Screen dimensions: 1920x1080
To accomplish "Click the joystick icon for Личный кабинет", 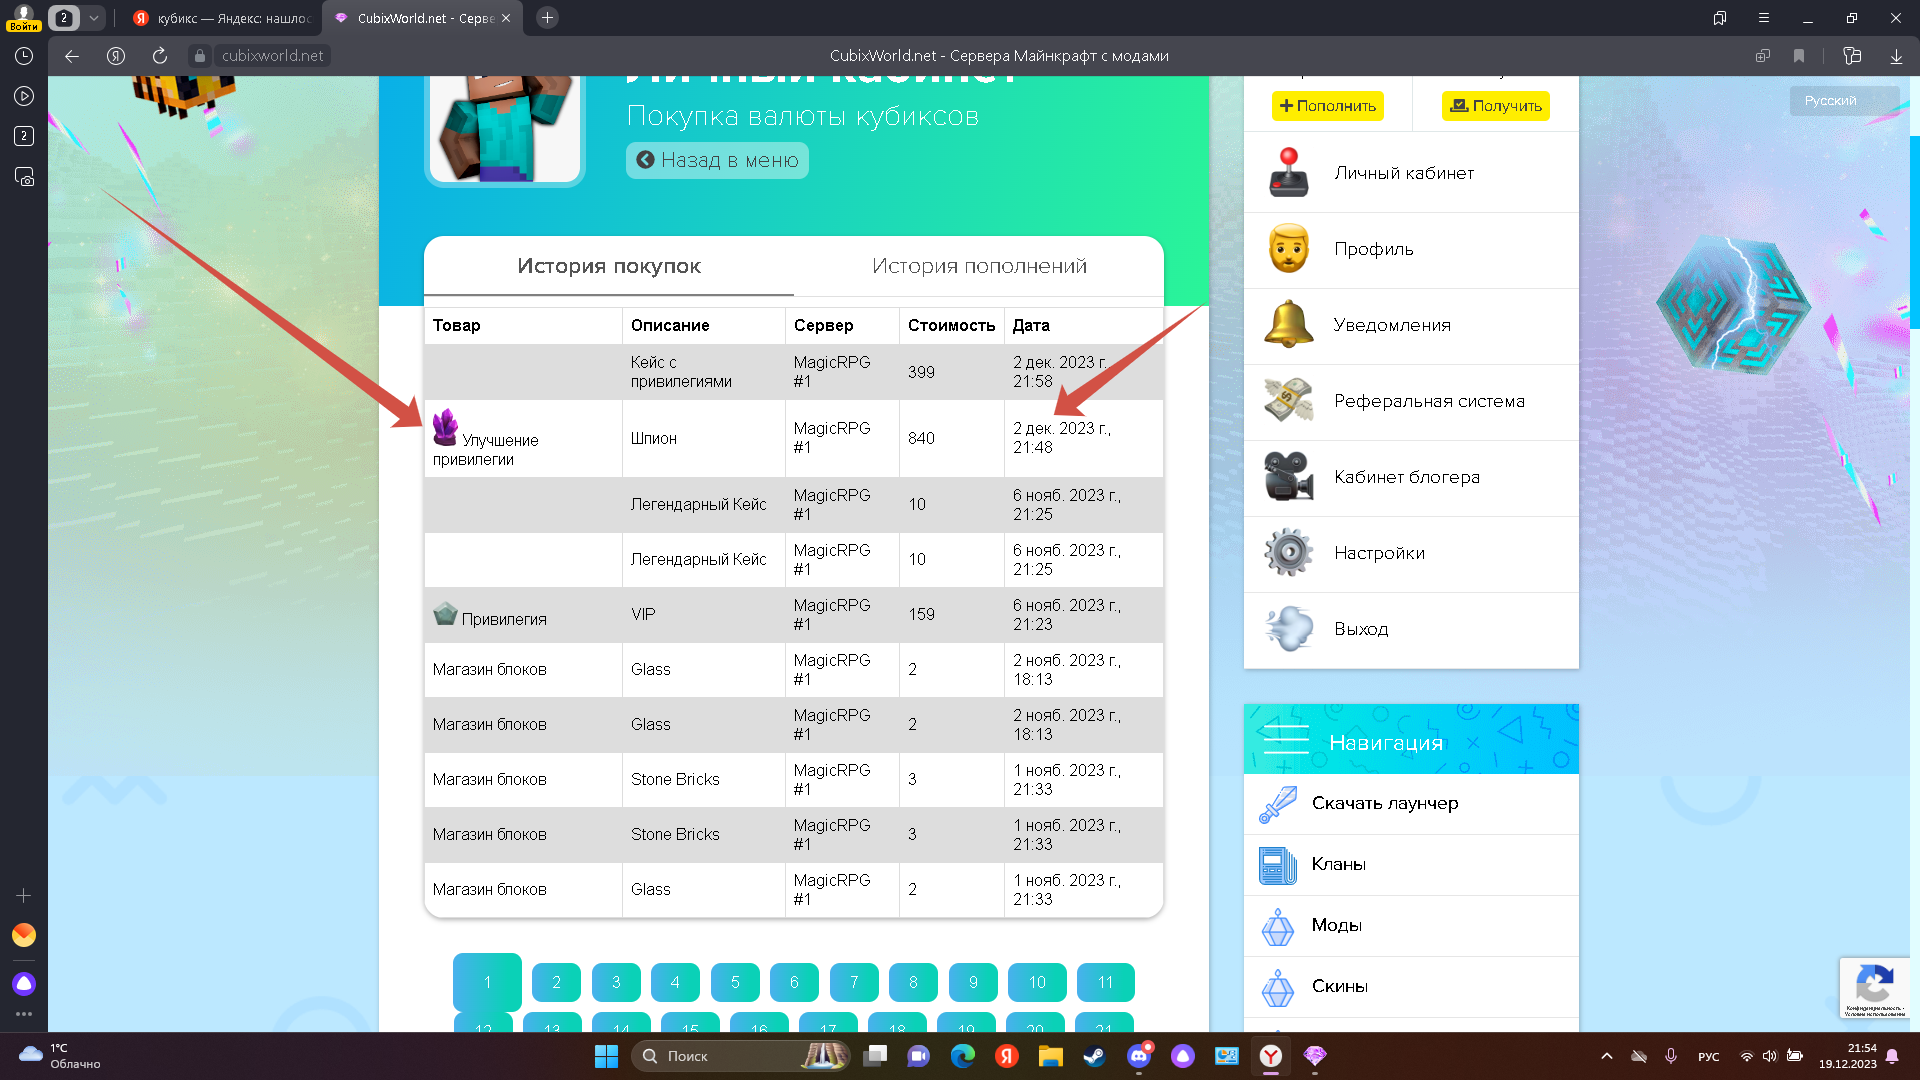I will coord(1288,173).
